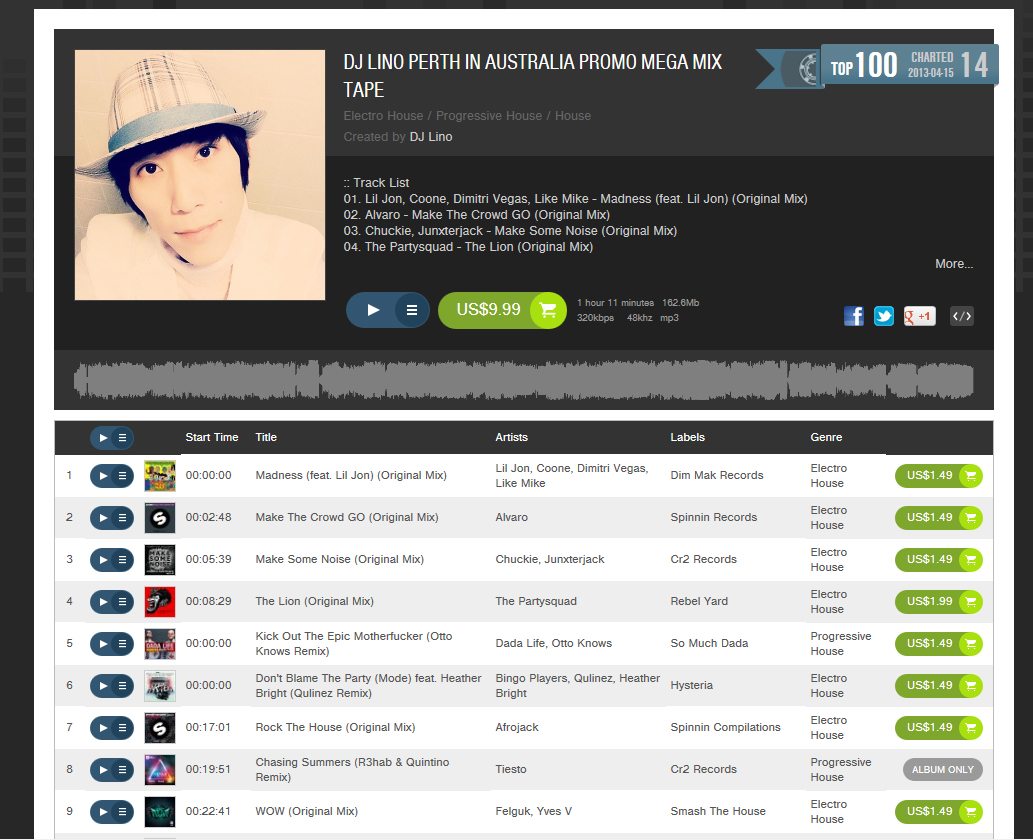The image size is (1033, 840).
Task: Click the Artists column header
Action: (511, 437)
